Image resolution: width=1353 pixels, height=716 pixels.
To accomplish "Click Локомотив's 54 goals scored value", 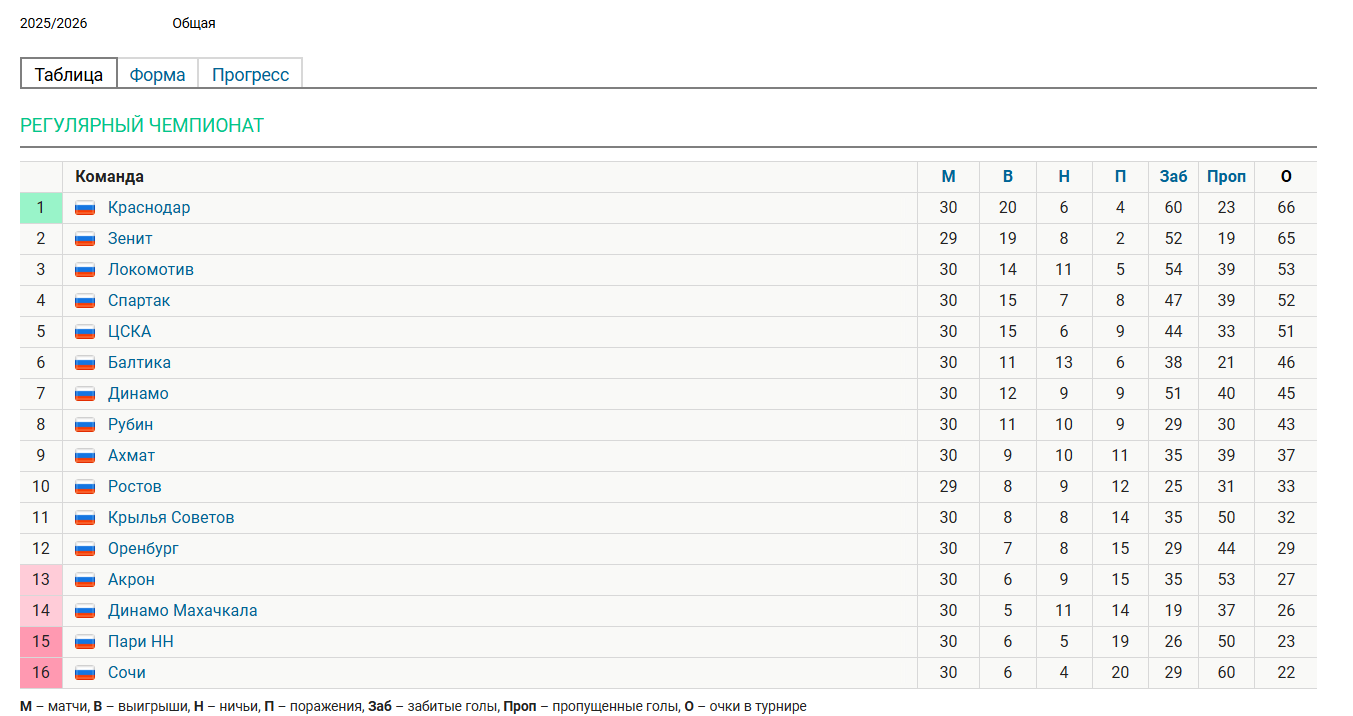I will [x=1174, y=270].
